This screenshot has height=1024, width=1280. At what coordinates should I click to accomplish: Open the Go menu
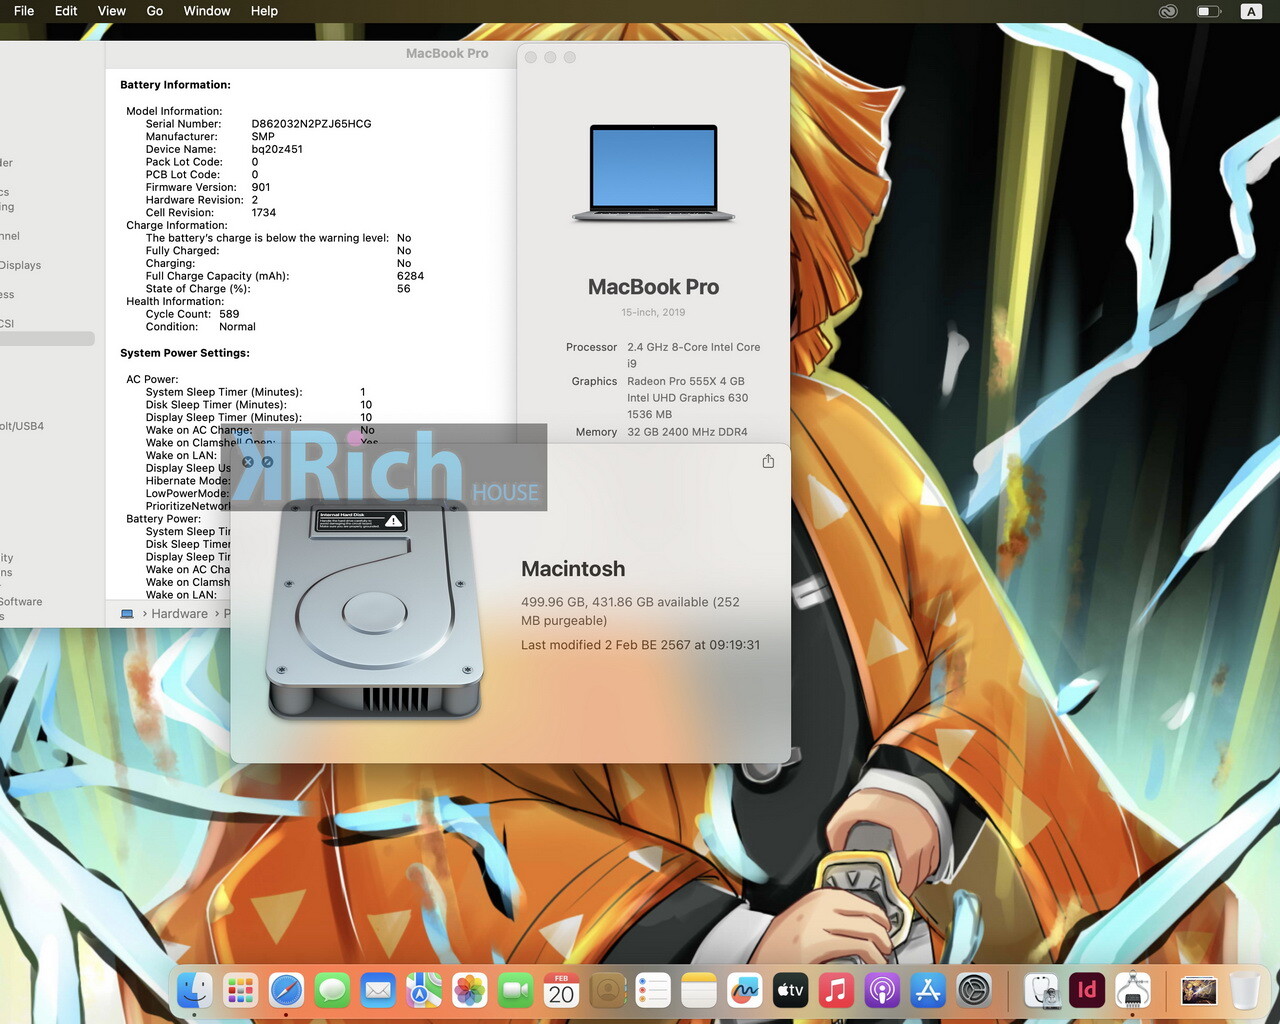[x=155, y=11]
